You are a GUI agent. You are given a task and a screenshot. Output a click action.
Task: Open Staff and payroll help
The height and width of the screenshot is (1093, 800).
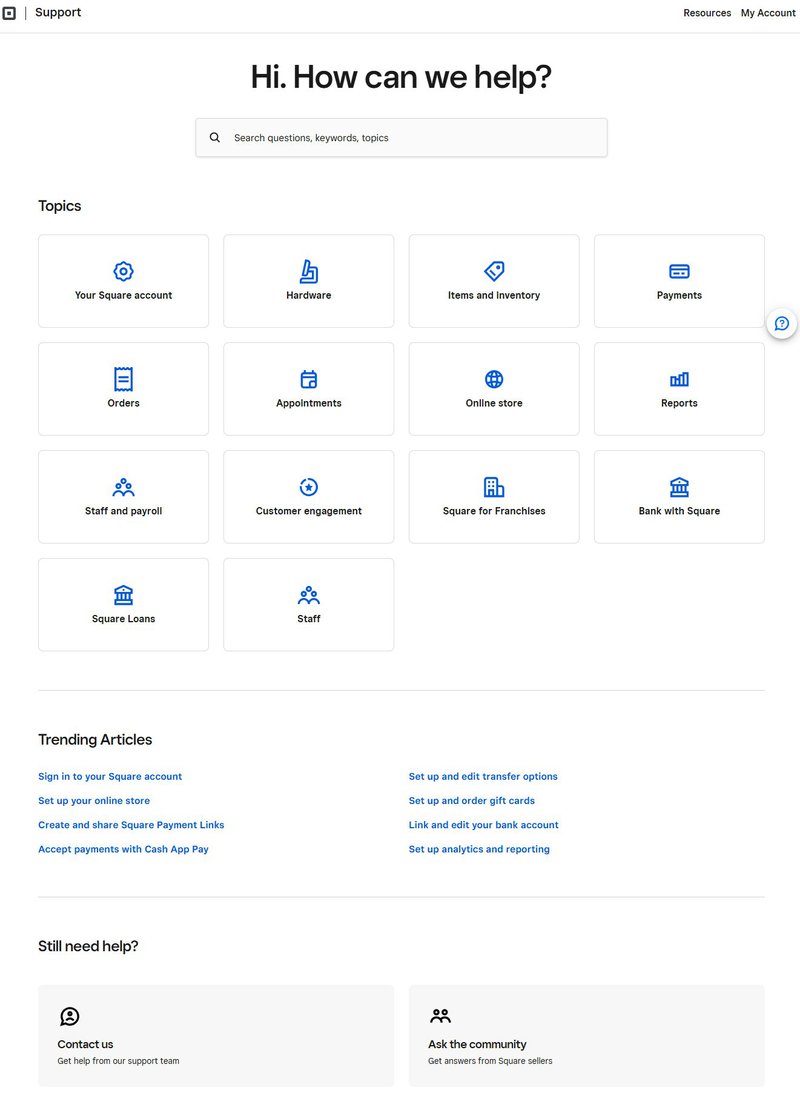123,496
